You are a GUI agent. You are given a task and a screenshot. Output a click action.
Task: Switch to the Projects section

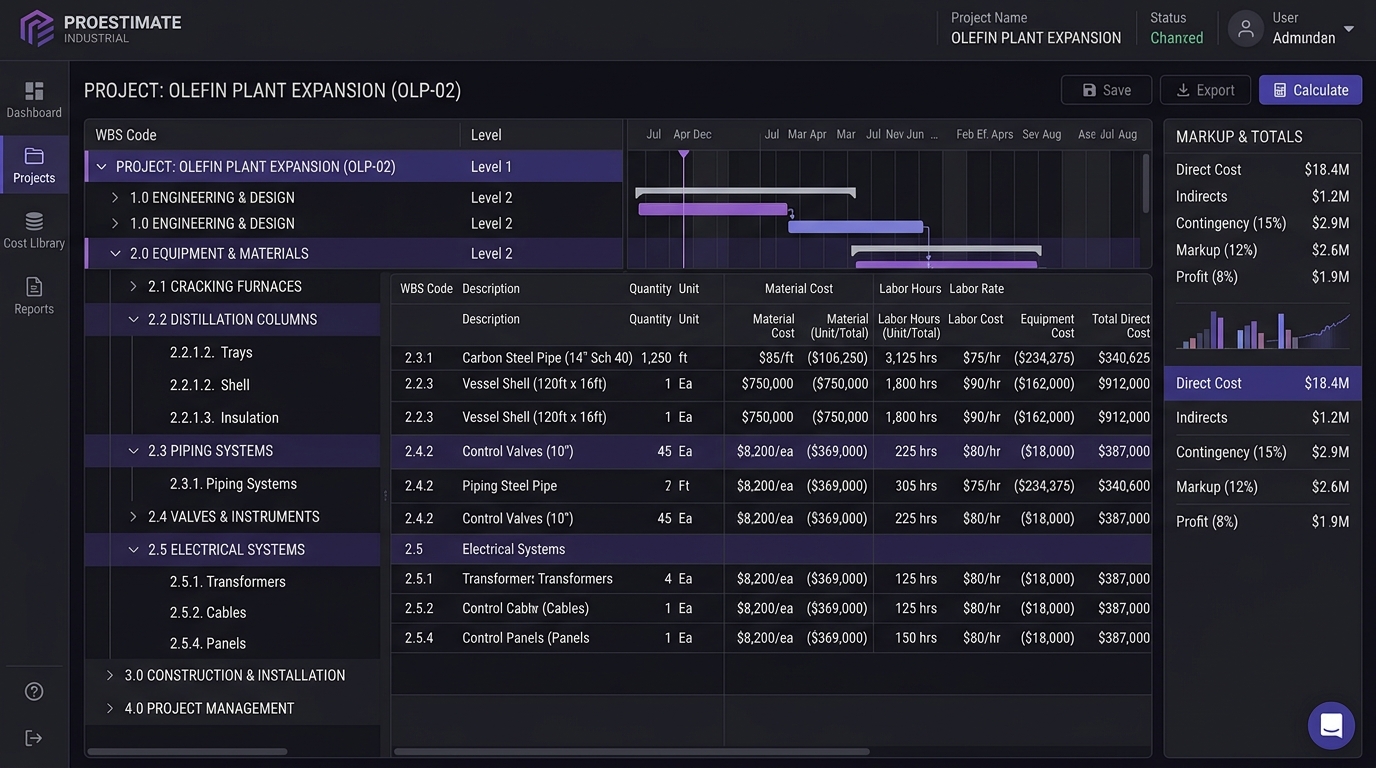[34, 165]
